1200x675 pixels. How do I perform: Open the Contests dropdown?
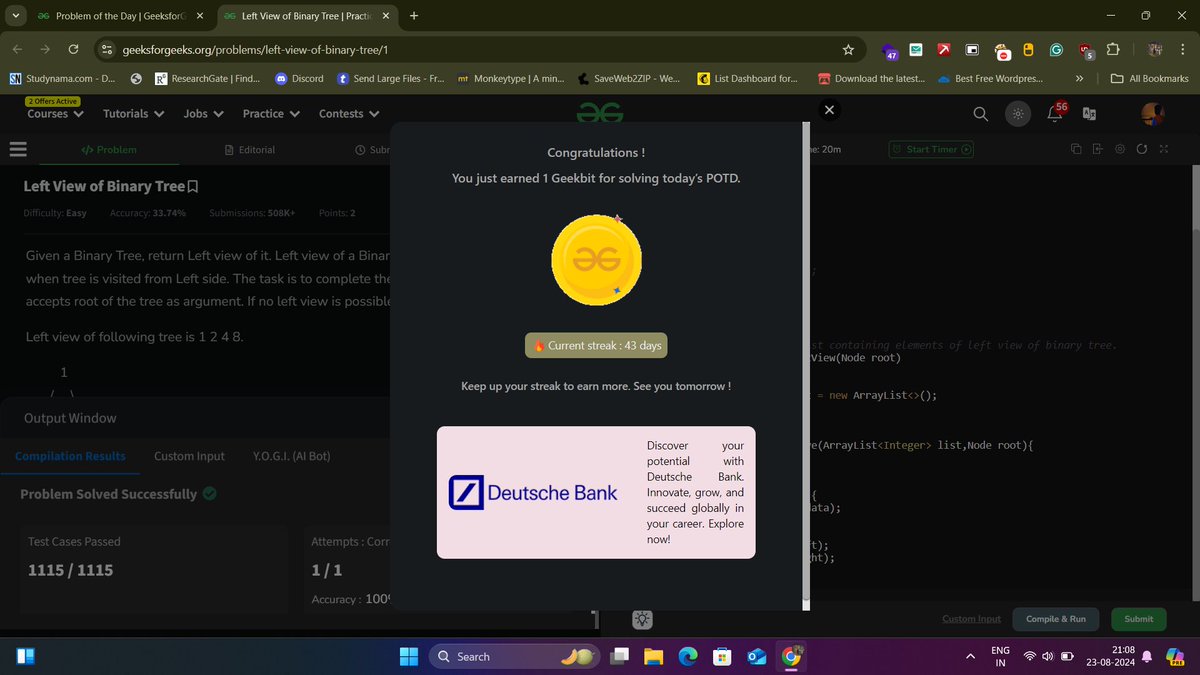(349, 114)
